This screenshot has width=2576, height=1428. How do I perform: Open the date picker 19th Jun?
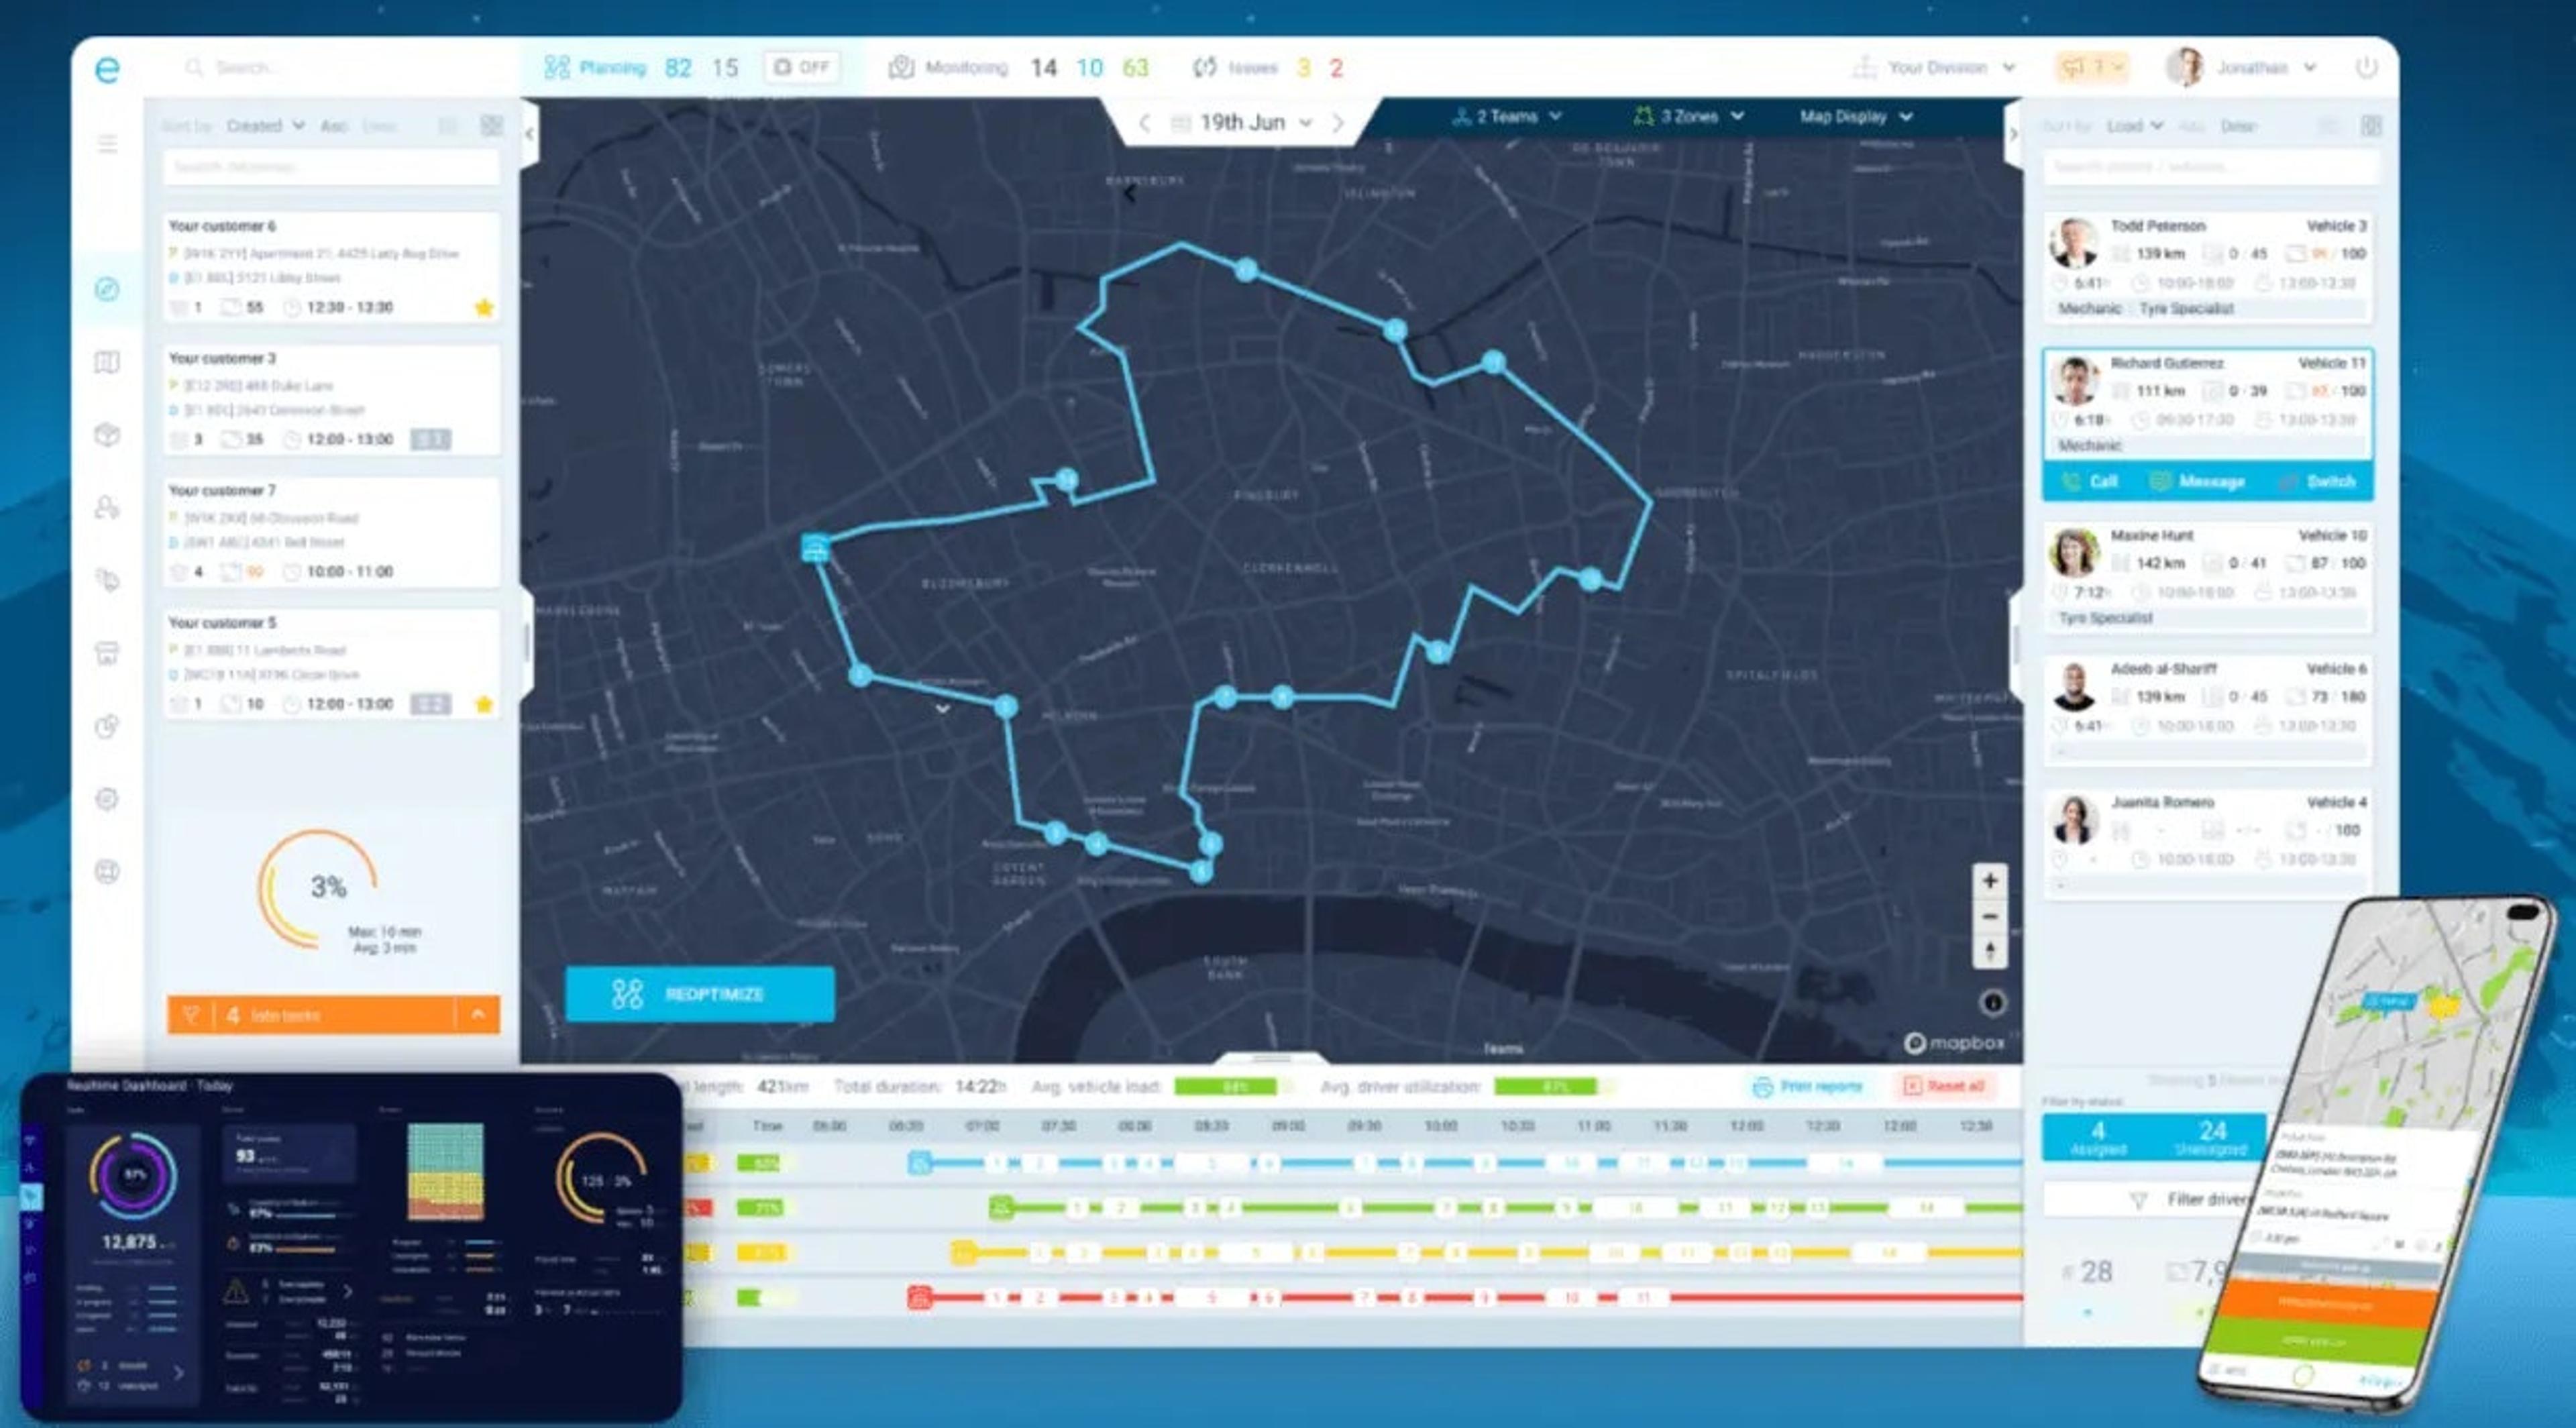click(1242, 123)
